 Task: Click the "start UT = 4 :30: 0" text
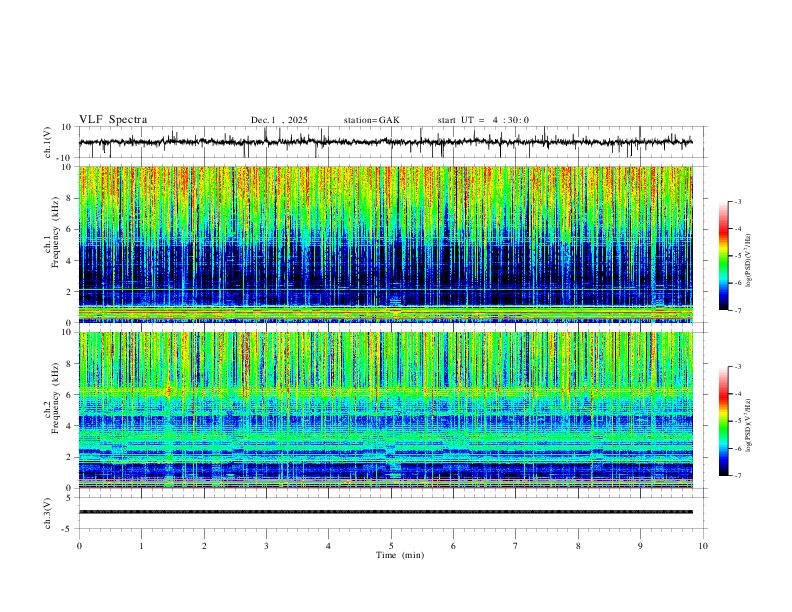coord(483,120)
